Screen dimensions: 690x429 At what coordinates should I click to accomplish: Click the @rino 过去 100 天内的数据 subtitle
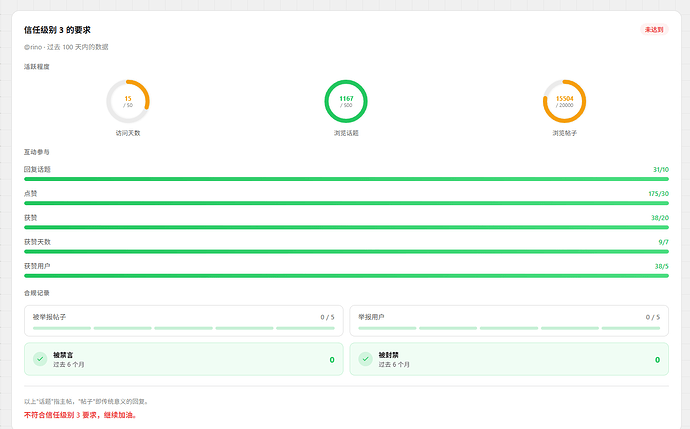click(x=66, y=47)
